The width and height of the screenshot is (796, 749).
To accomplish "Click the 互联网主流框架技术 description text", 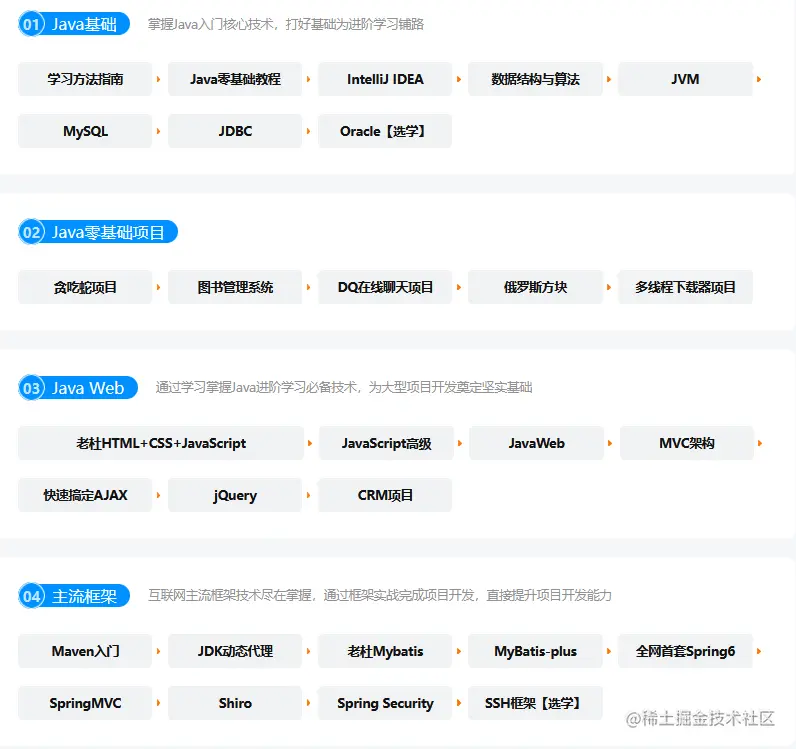I will 380,595.
